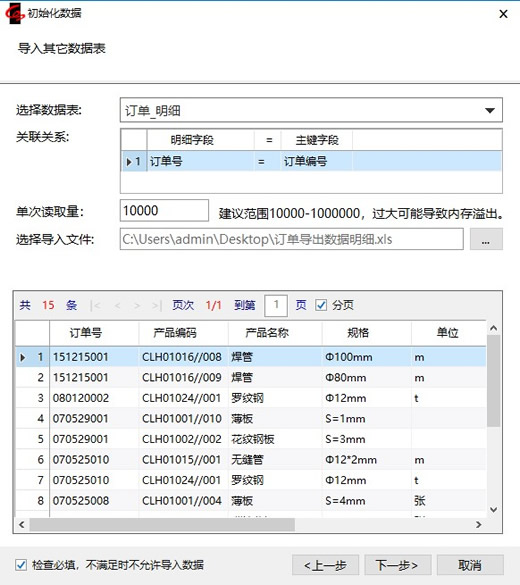Image resolution: width=520 pixels, height=585 pixels.
Task: Go to next page arrow
Action: click(x=137, y=306)
